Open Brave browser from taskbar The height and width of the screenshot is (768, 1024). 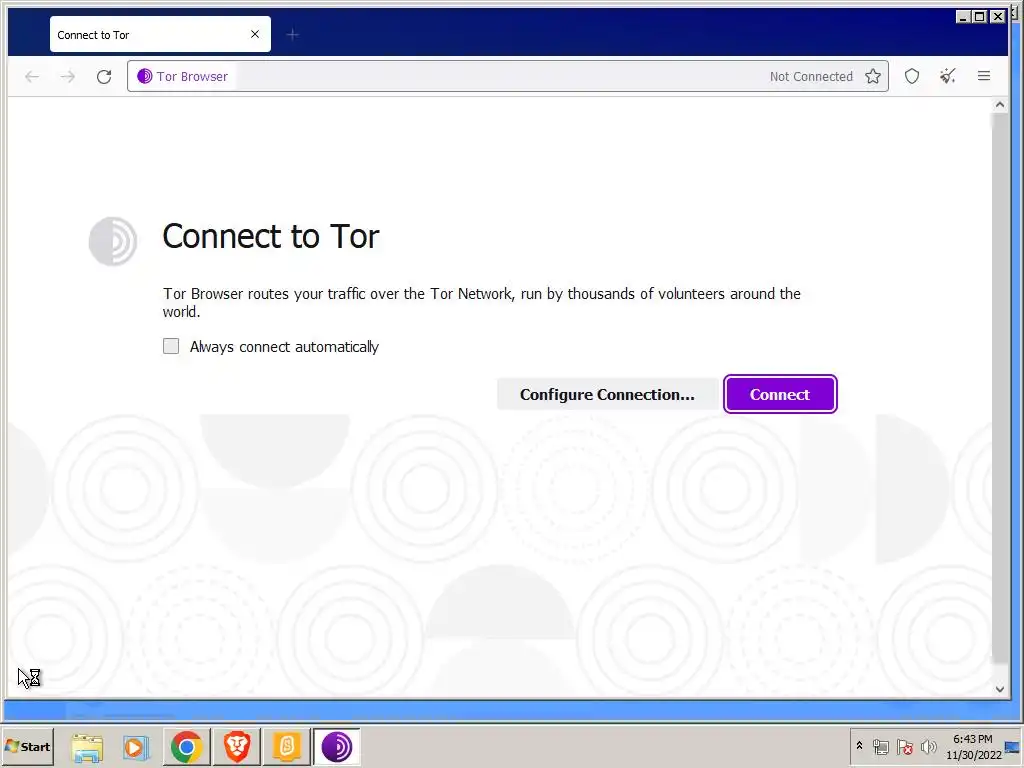pos(236,746)
